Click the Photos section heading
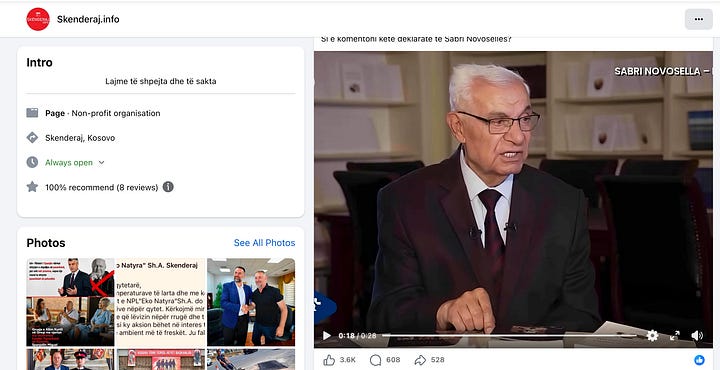Image resolution: width=720 pixels, height=370 pixels. click(x=46, y=243)
